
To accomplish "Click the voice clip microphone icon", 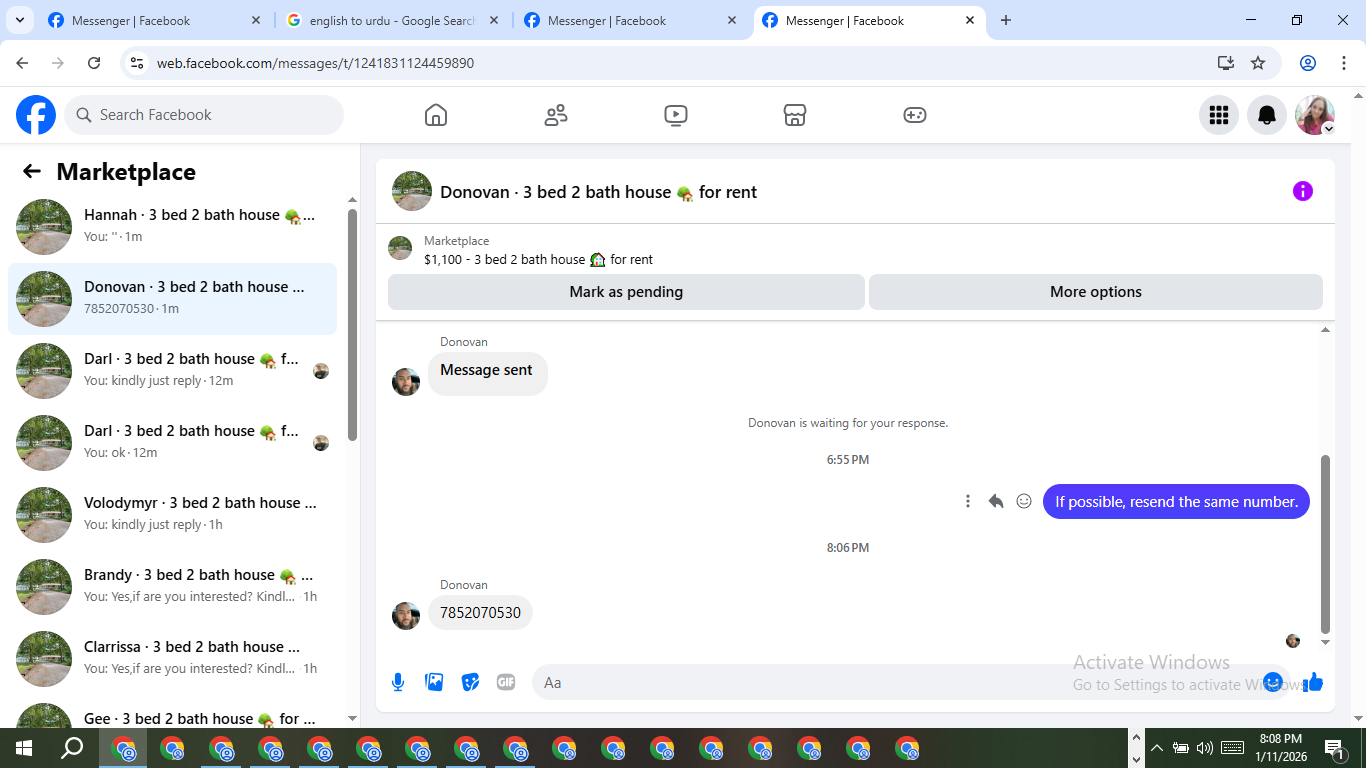I will coord(398,682).
